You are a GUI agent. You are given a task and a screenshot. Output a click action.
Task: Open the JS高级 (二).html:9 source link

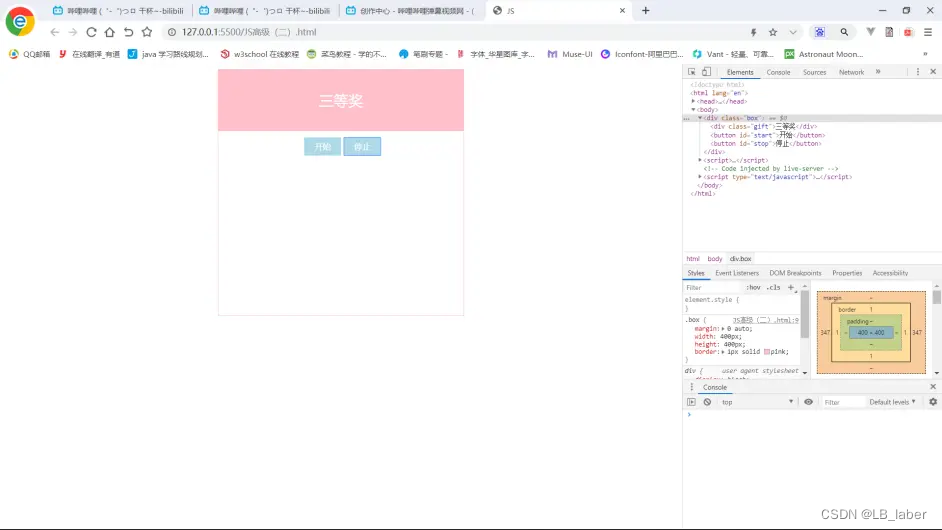[x=765, y=320]
